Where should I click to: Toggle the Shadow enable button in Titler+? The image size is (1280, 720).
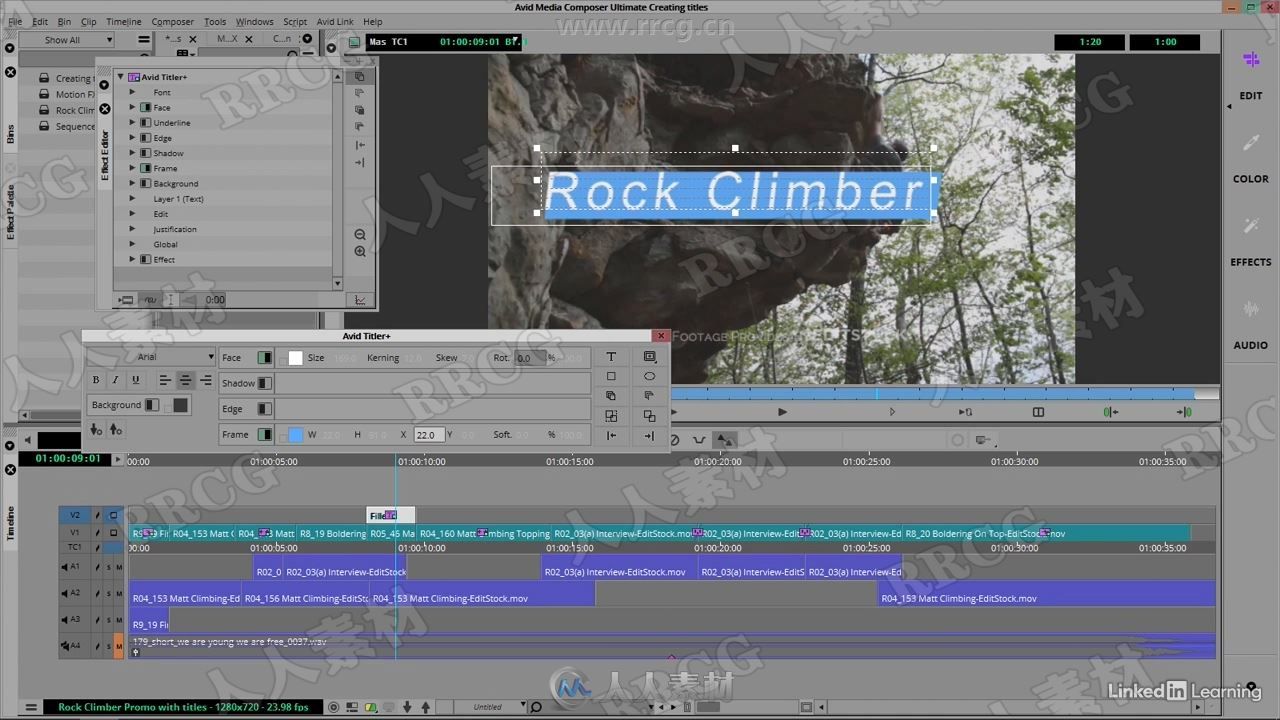click(x=265, y=383)
